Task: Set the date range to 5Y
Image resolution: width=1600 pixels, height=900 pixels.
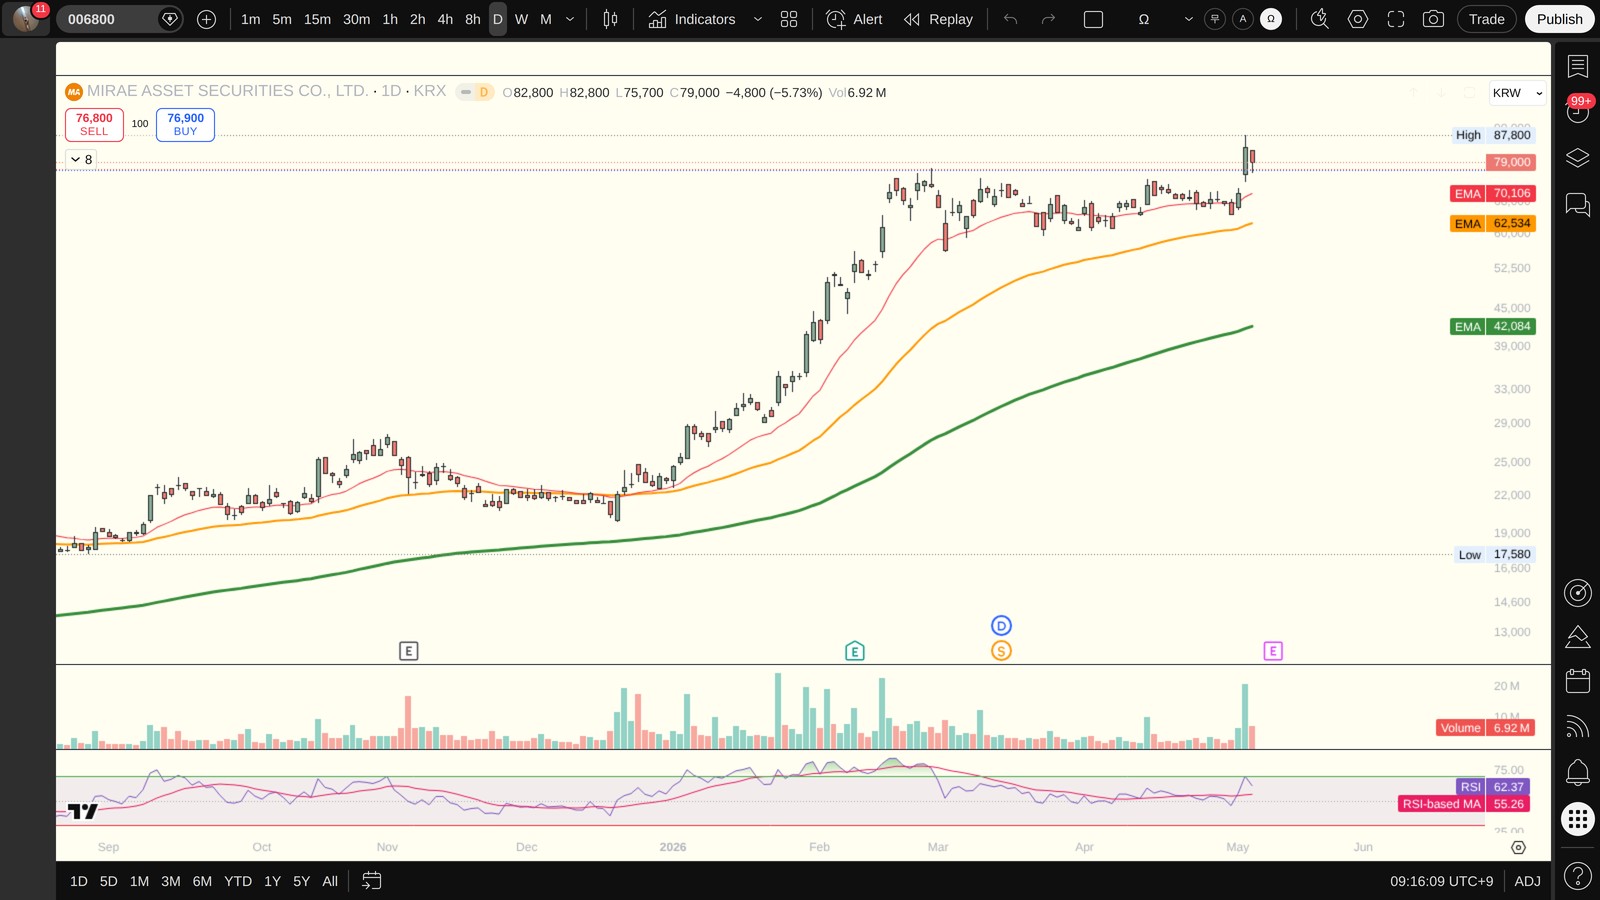Action: (301, 881)
